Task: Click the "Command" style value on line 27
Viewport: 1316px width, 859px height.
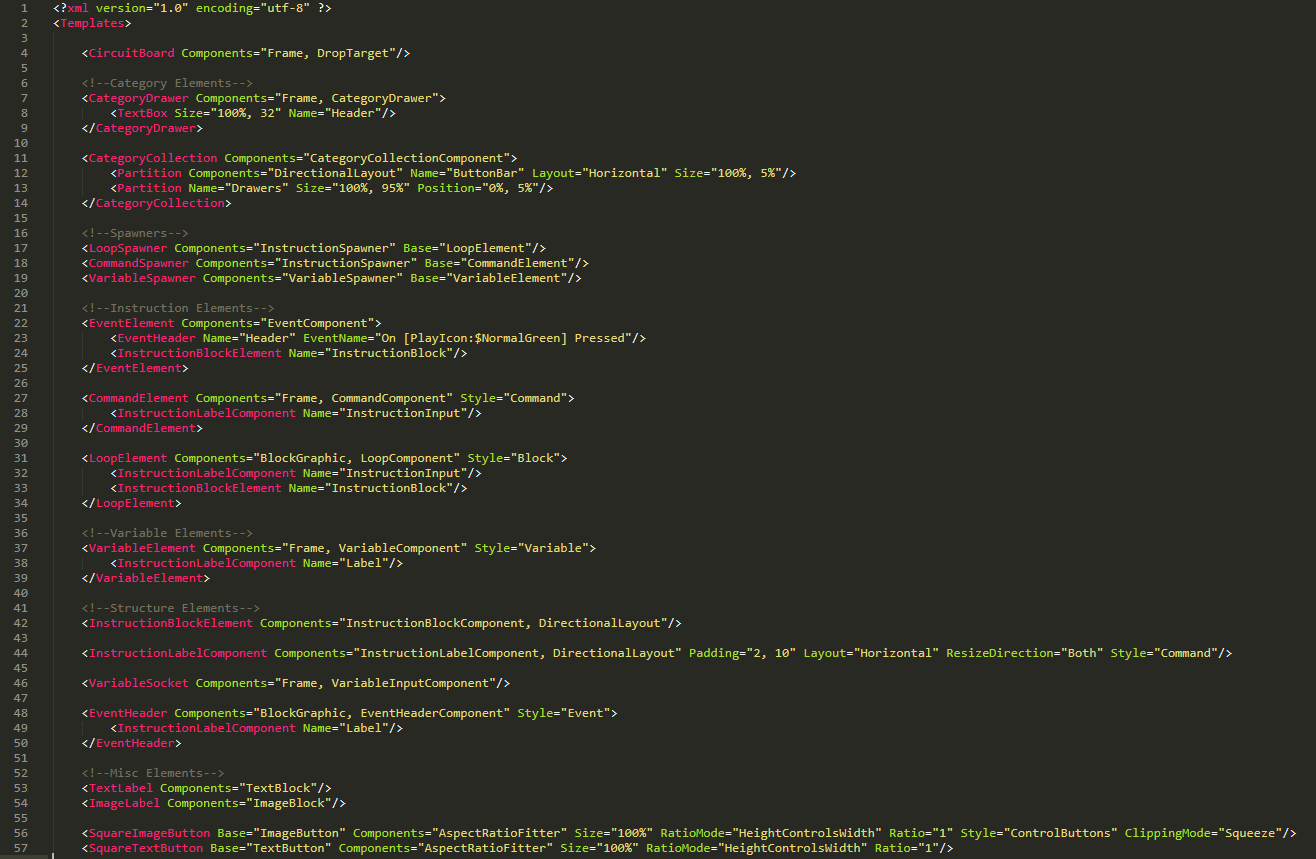Action: (535, 398)
